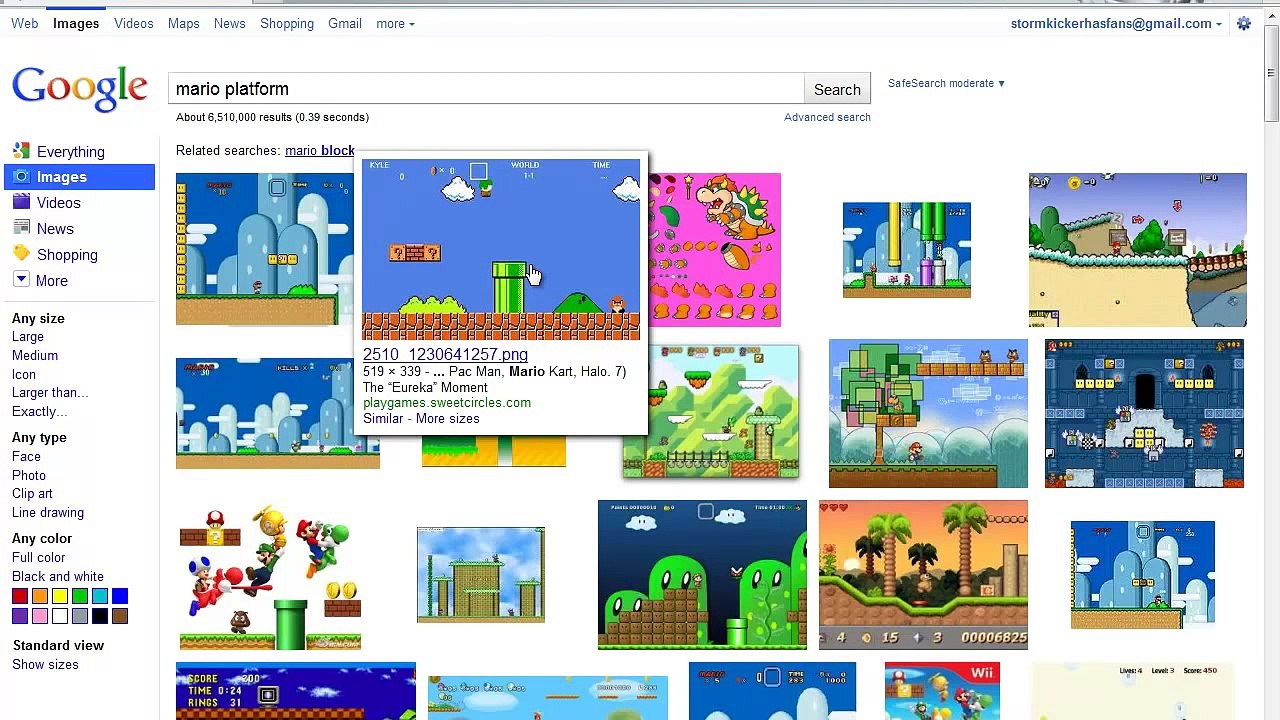Viewport: 1280px width, 720px height.
Task: Focus the 'mario platform' search box
Action: click(486, 89)
